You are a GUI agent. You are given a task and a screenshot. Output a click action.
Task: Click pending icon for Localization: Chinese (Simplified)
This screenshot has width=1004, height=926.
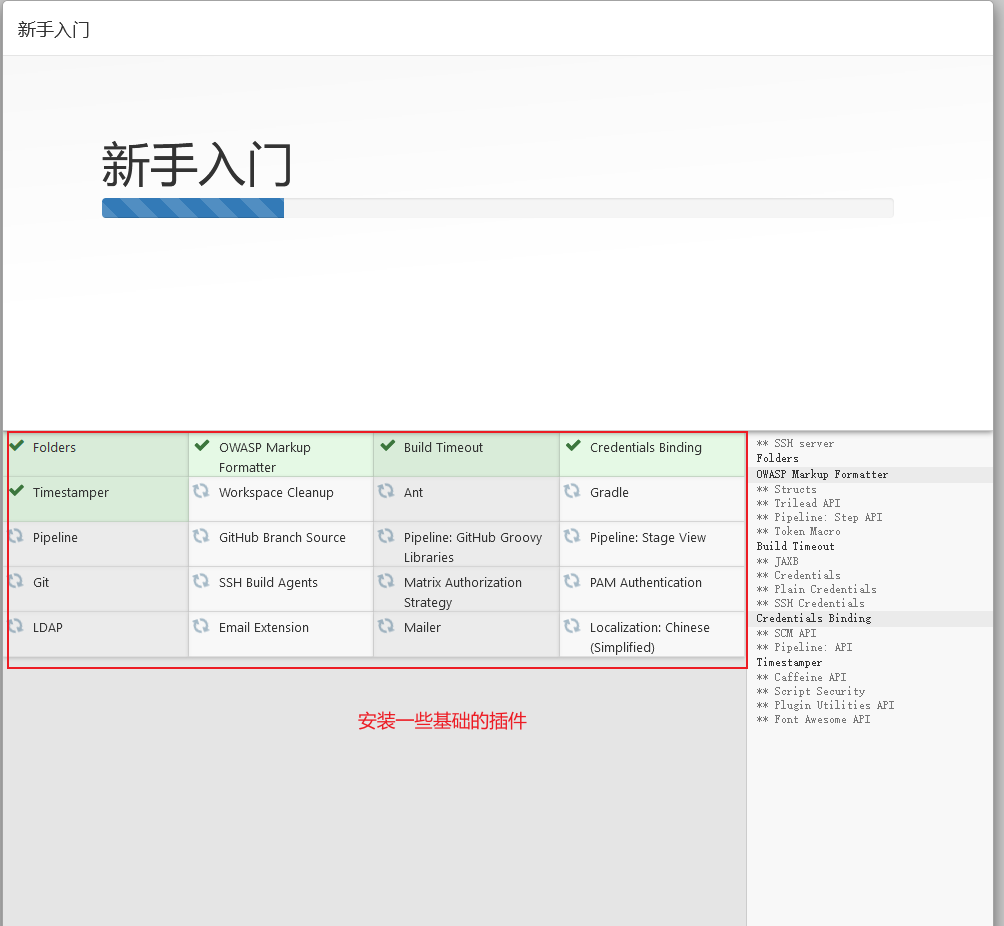click(572, 626)
